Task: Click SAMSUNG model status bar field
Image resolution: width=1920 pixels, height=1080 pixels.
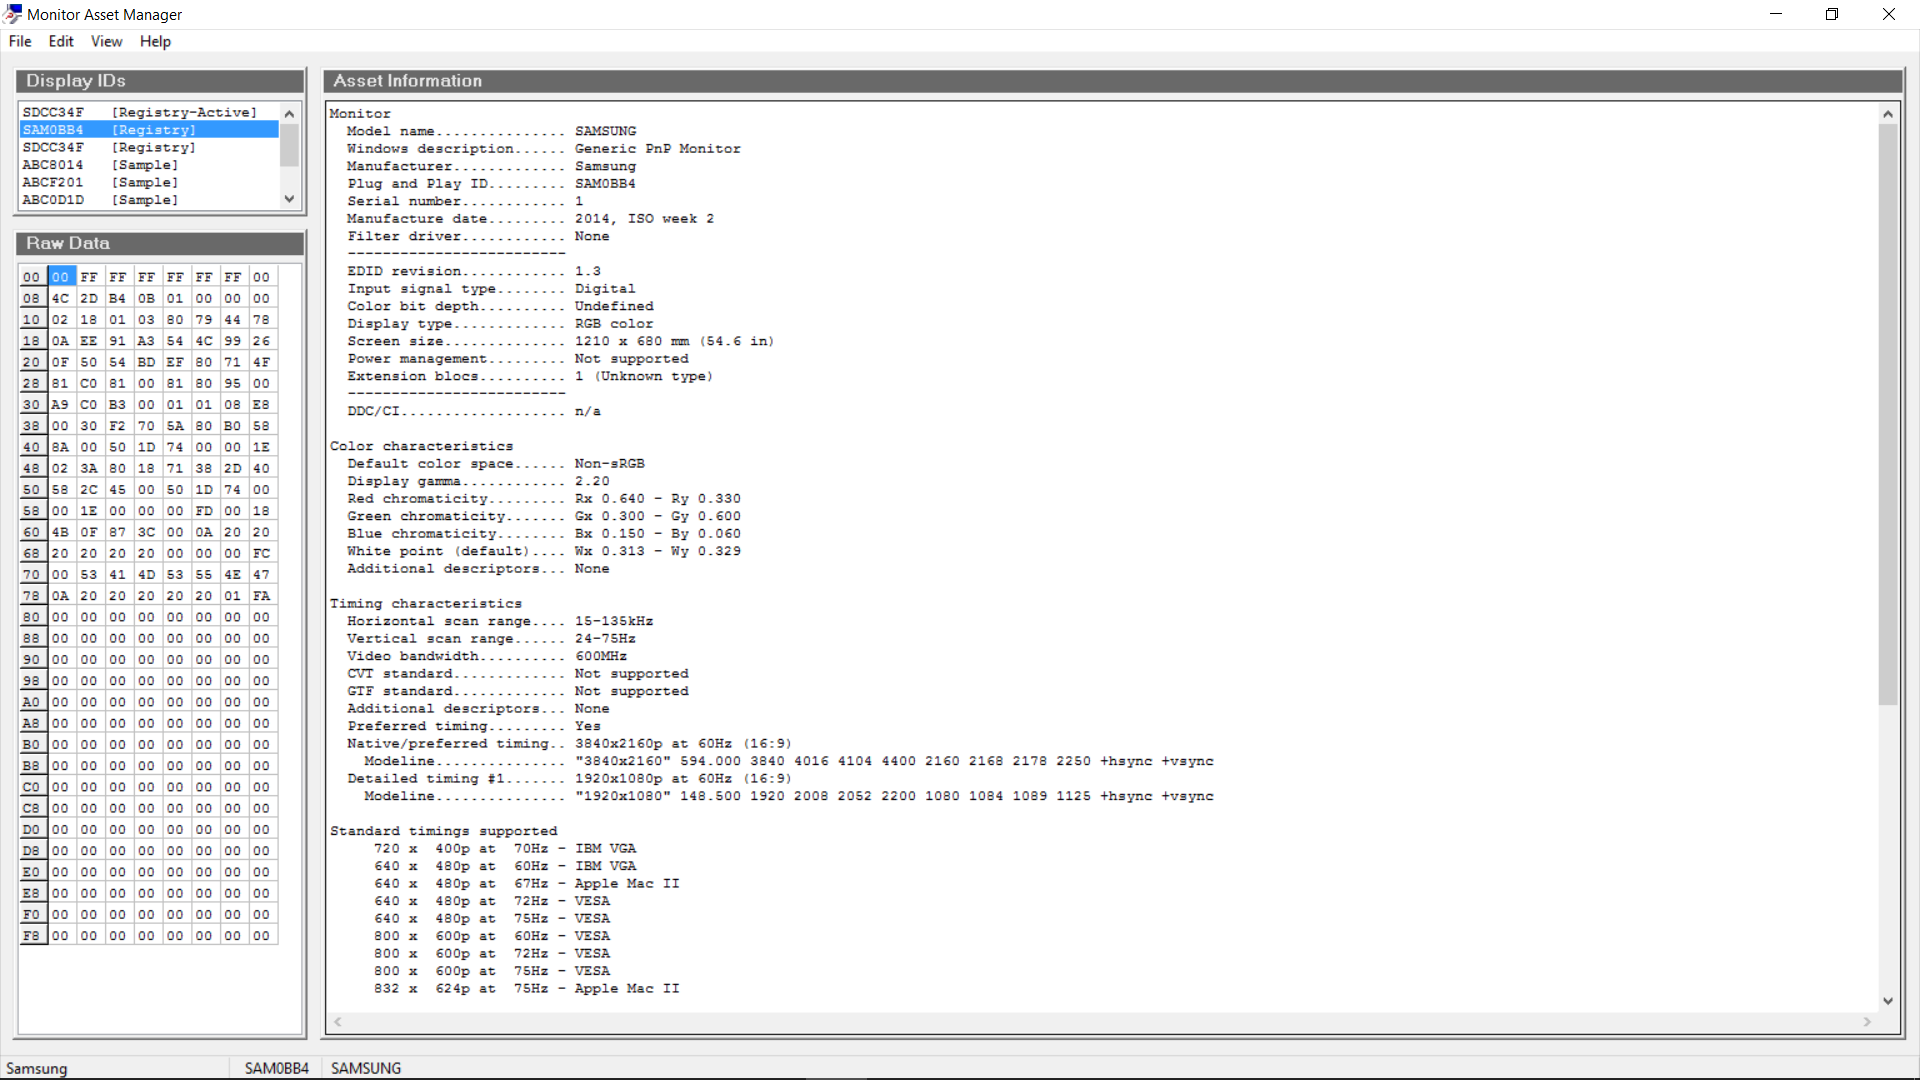Action: coord(366,1068)
